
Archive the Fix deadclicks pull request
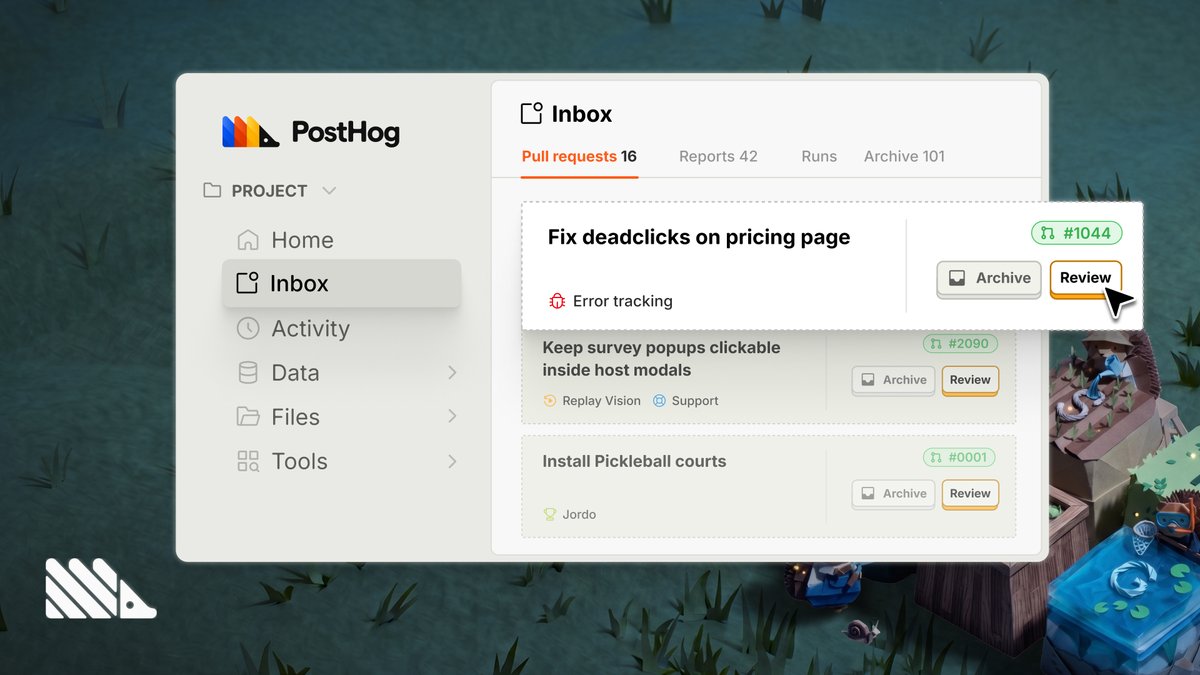click(989, 279)
